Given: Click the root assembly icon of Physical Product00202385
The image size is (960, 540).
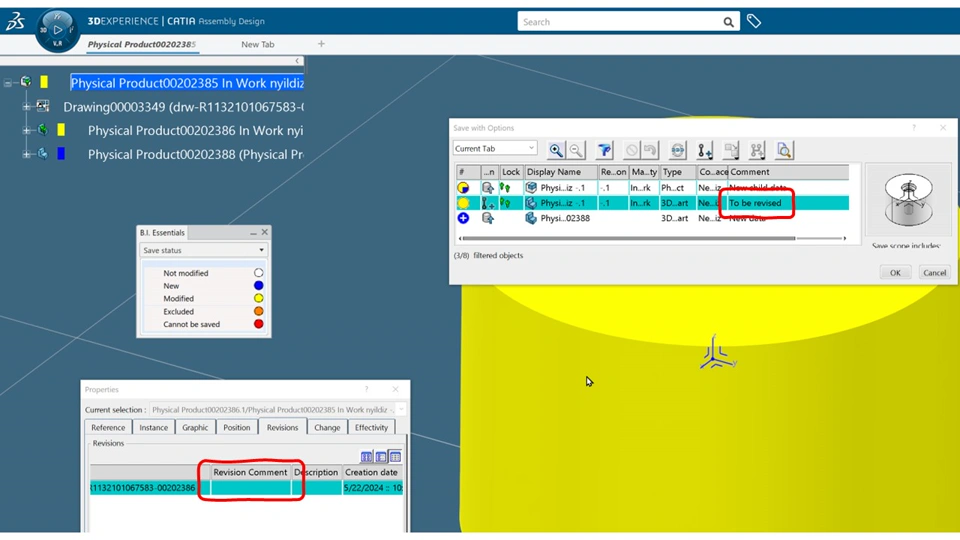Looking at the screenshot, I should (26, 81).
